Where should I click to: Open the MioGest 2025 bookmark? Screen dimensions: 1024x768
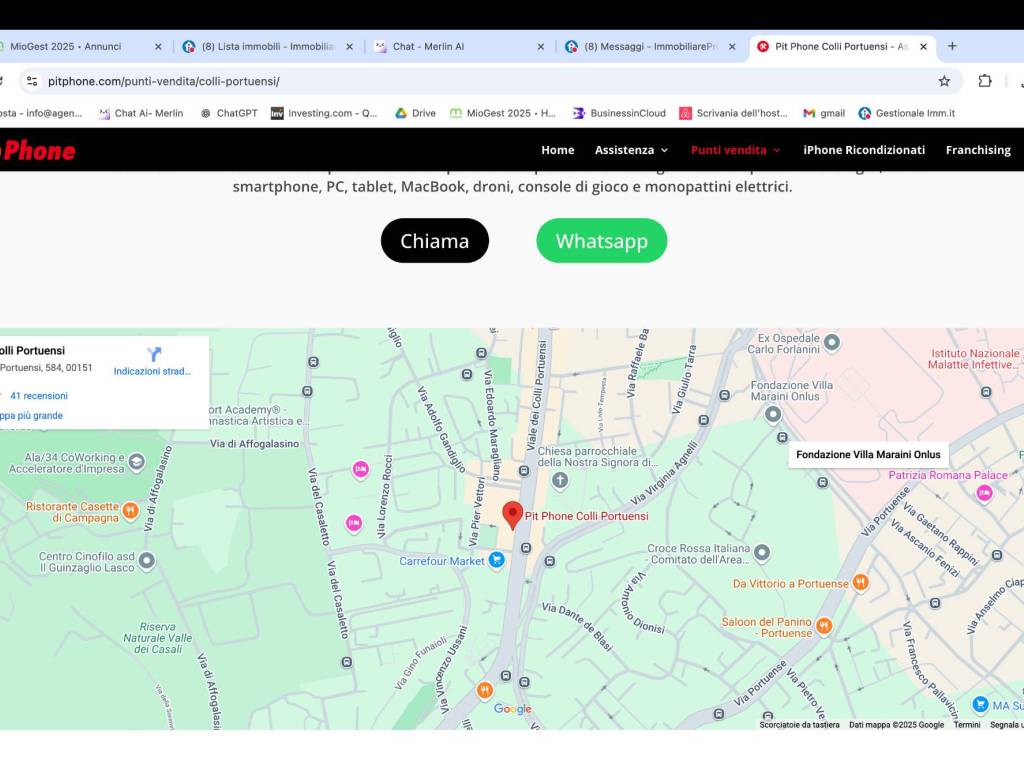[x=503, y=113]
